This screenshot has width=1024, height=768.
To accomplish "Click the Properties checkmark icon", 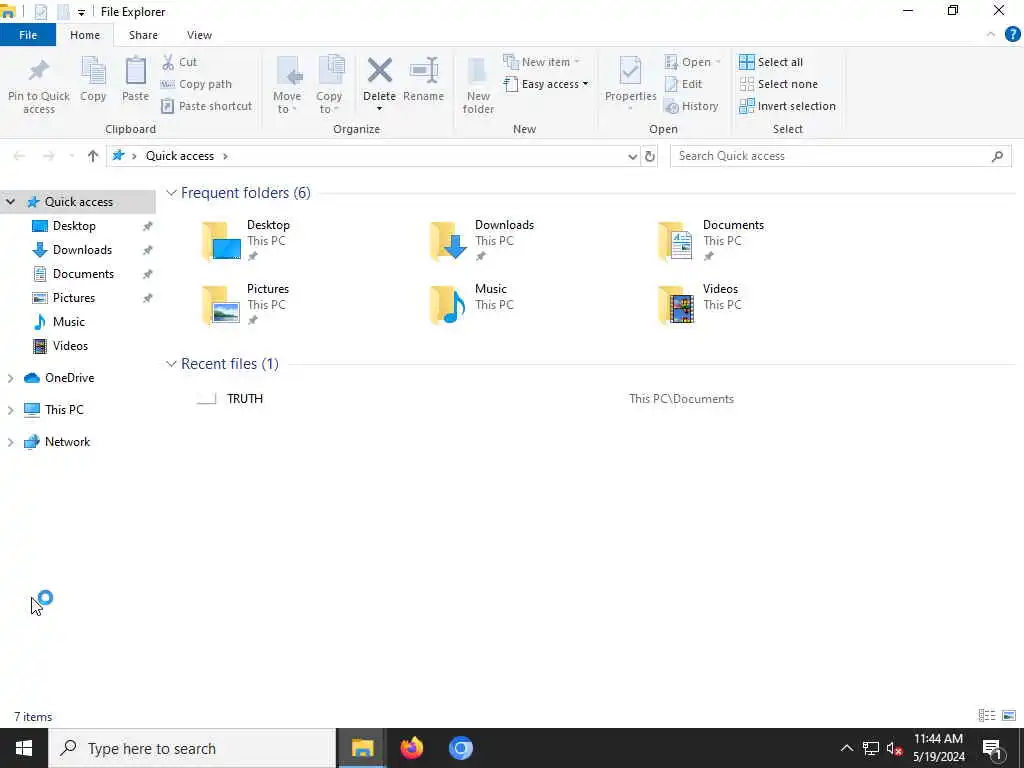I will click(x=630, y=71).
